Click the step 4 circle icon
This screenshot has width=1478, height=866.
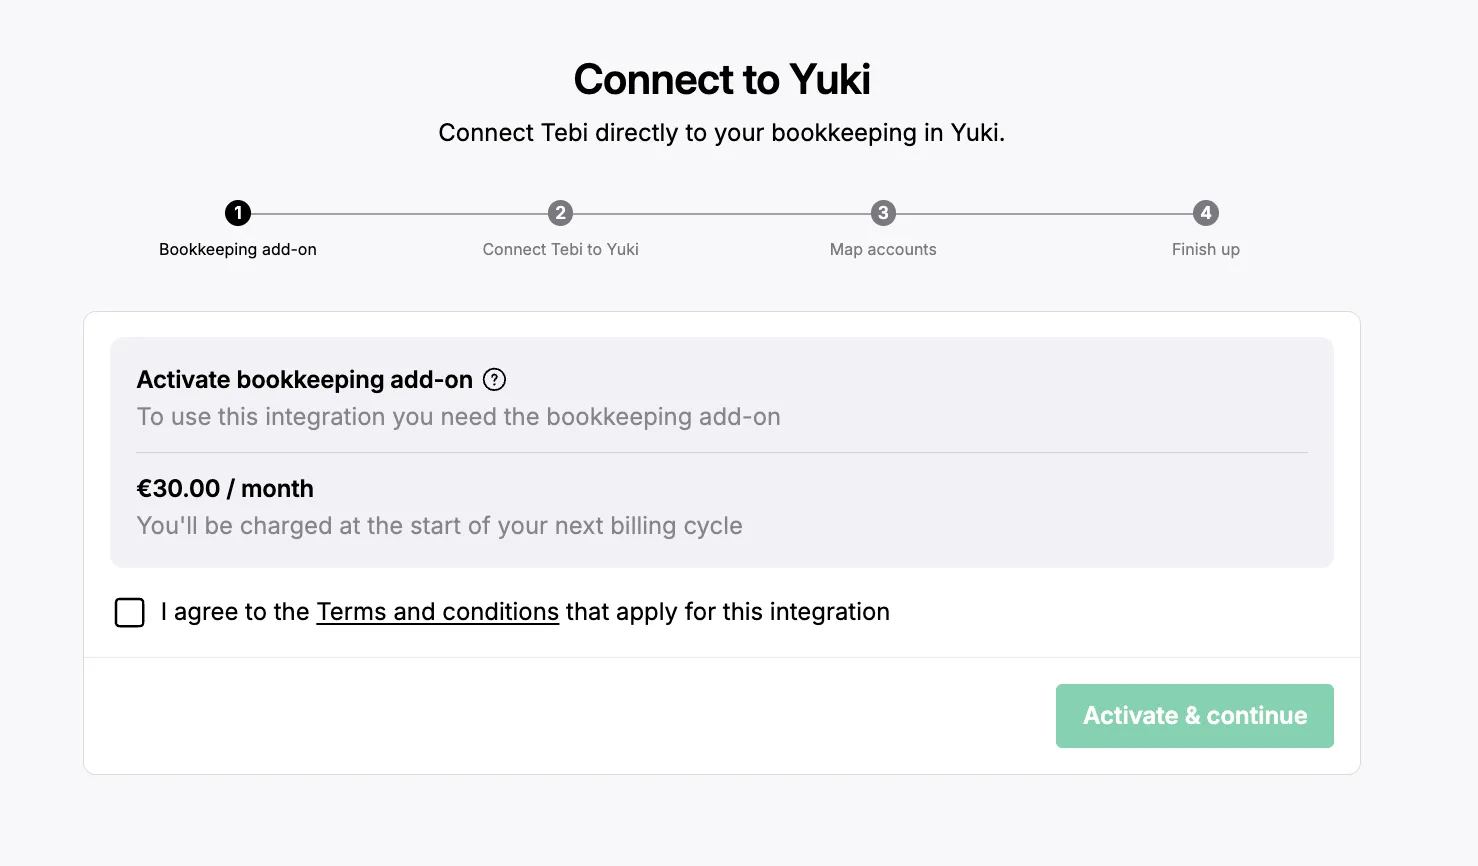coord(1206,213)
